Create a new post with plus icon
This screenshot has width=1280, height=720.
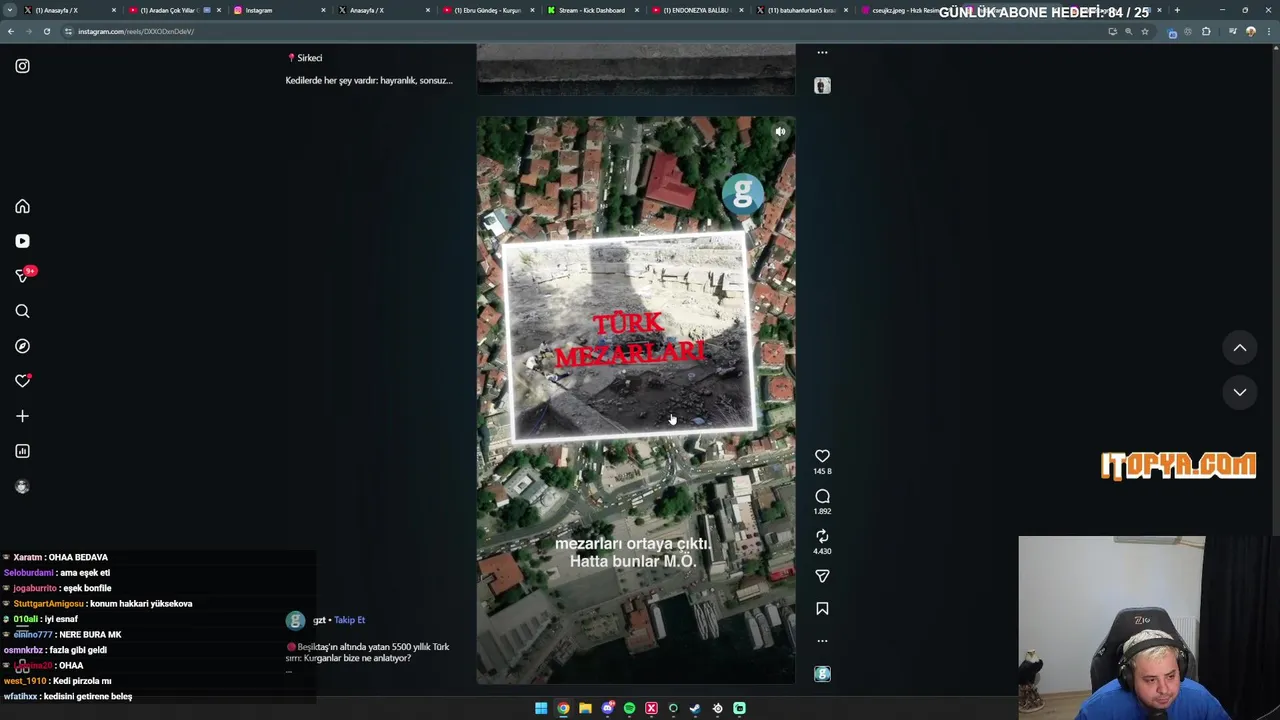(x=22, y=416)
